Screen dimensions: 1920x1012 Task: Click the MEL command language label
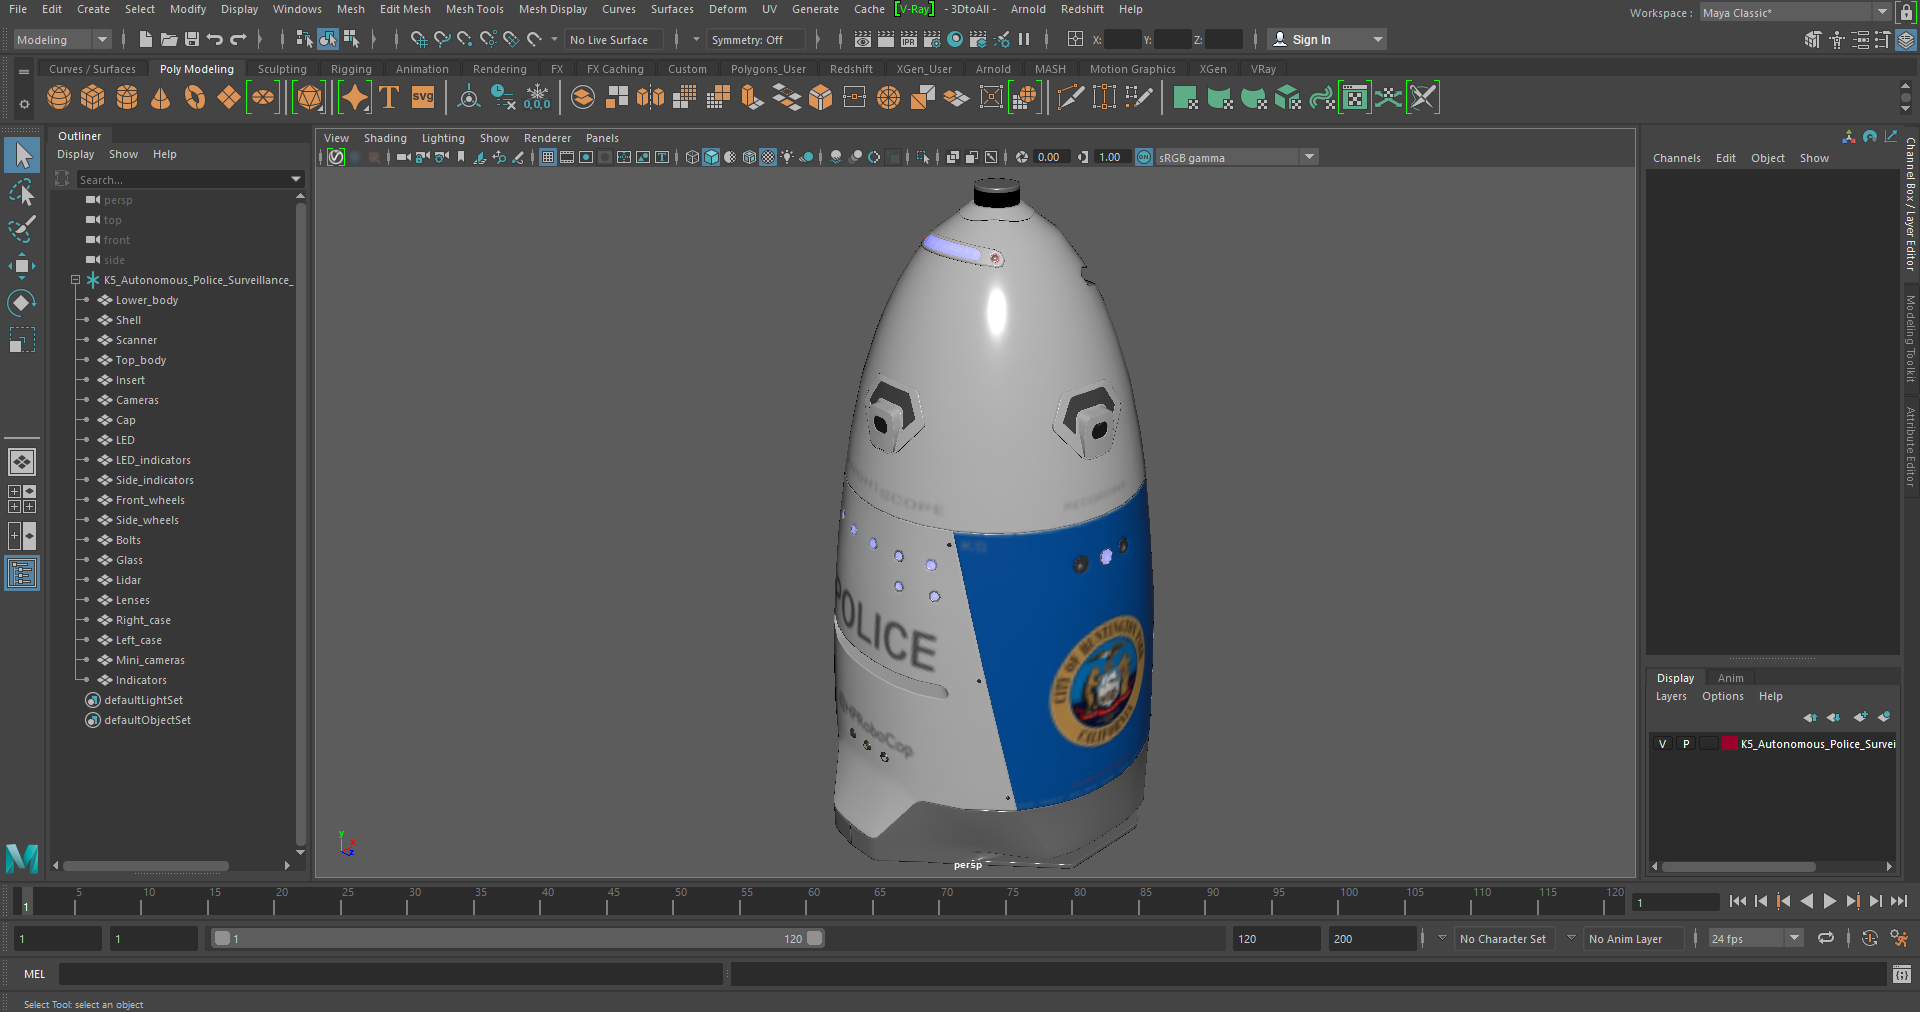(x=35, y=974)
